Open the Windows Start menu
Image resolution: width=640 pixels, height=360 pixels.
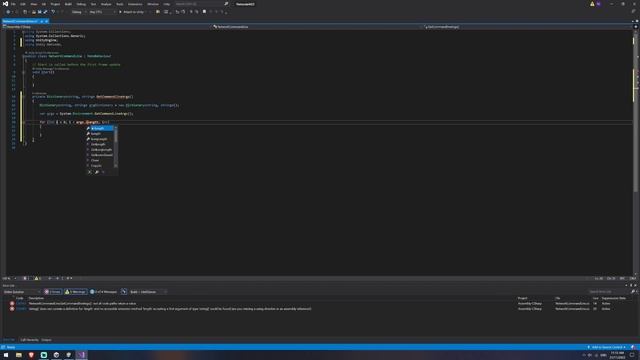coord(6,355)
